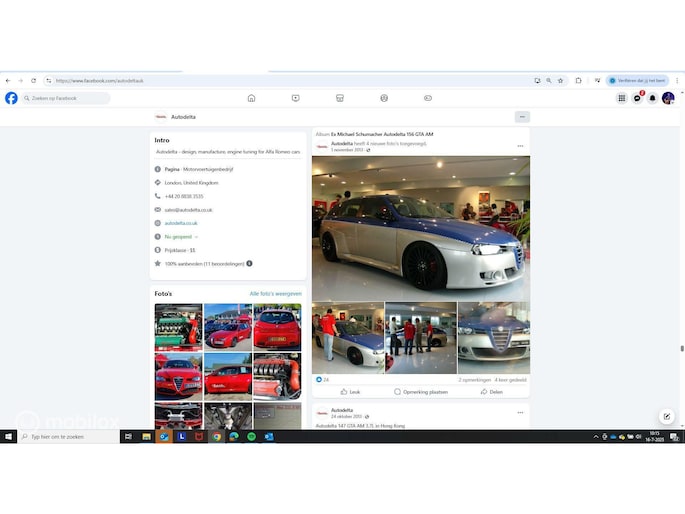Expand the 'Nu geopend' opening hours
This screenshot has height=514, width=685.
point(182,237)
